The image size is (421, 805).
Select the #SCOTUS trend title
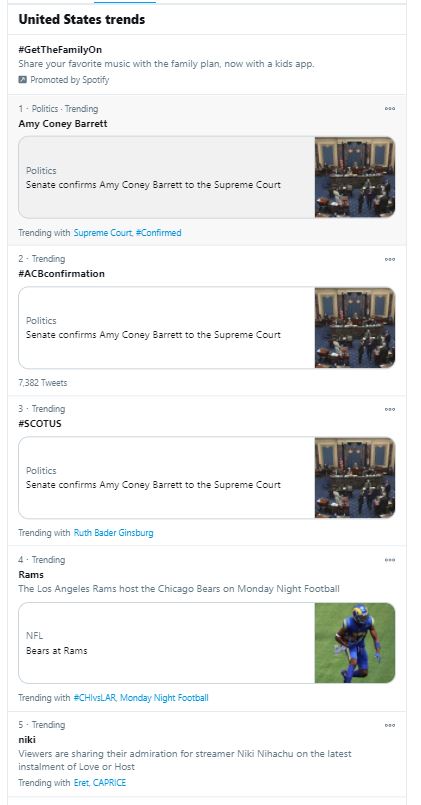(x=40, y=424)
